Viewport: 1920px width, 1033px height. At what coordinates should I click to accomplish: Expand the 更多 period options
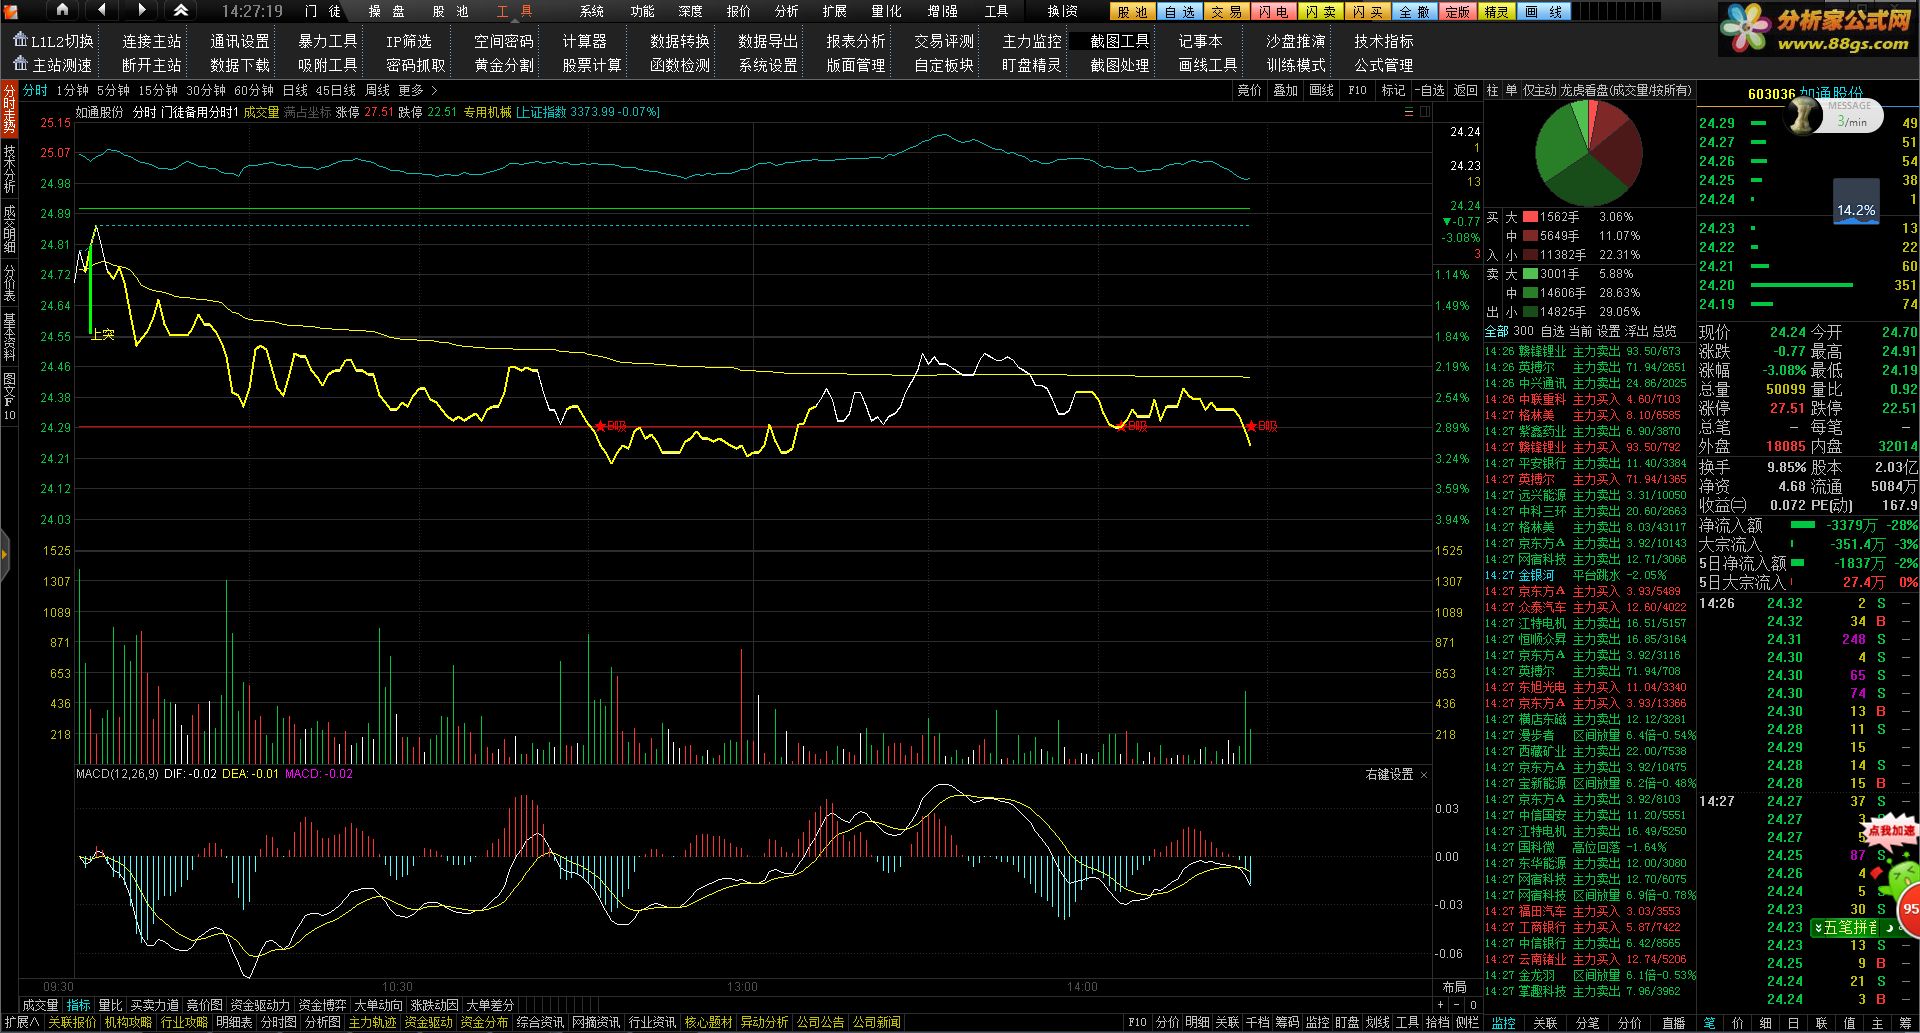point(417,90)
